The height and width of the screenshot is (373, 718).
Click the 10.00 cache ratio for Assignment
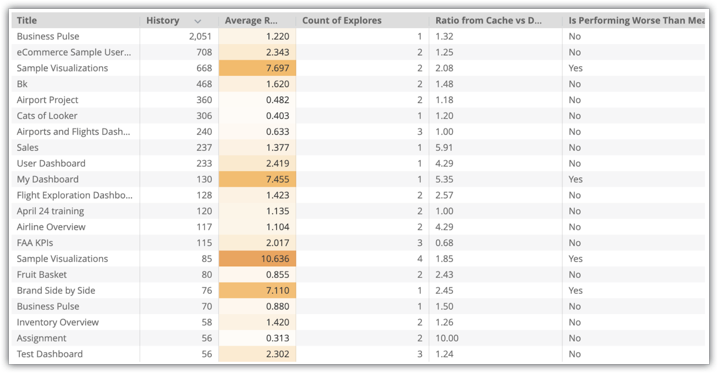pyautogui.click(x=447, y=338)
